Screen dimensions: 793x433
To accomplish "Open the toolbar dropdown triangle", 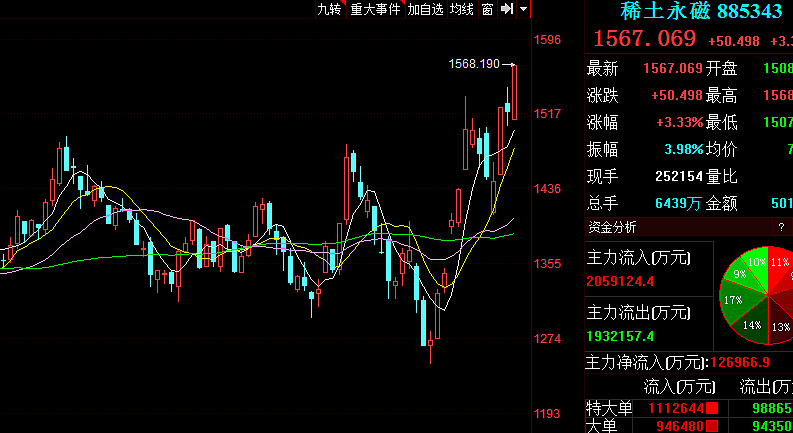I will point(523,9).
